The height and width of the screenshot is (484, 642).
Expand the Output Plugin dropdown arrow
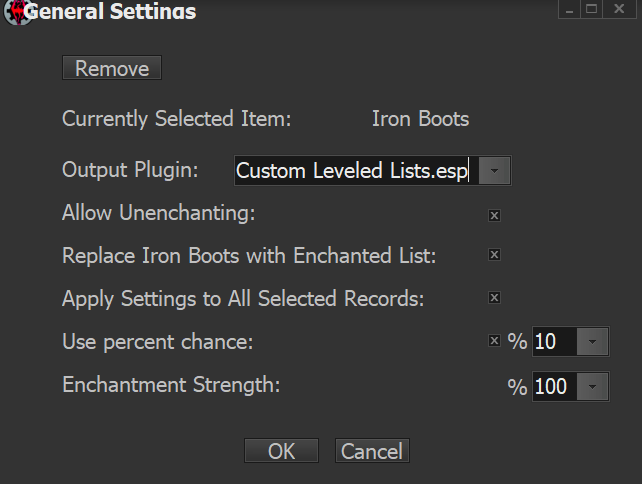496,171
